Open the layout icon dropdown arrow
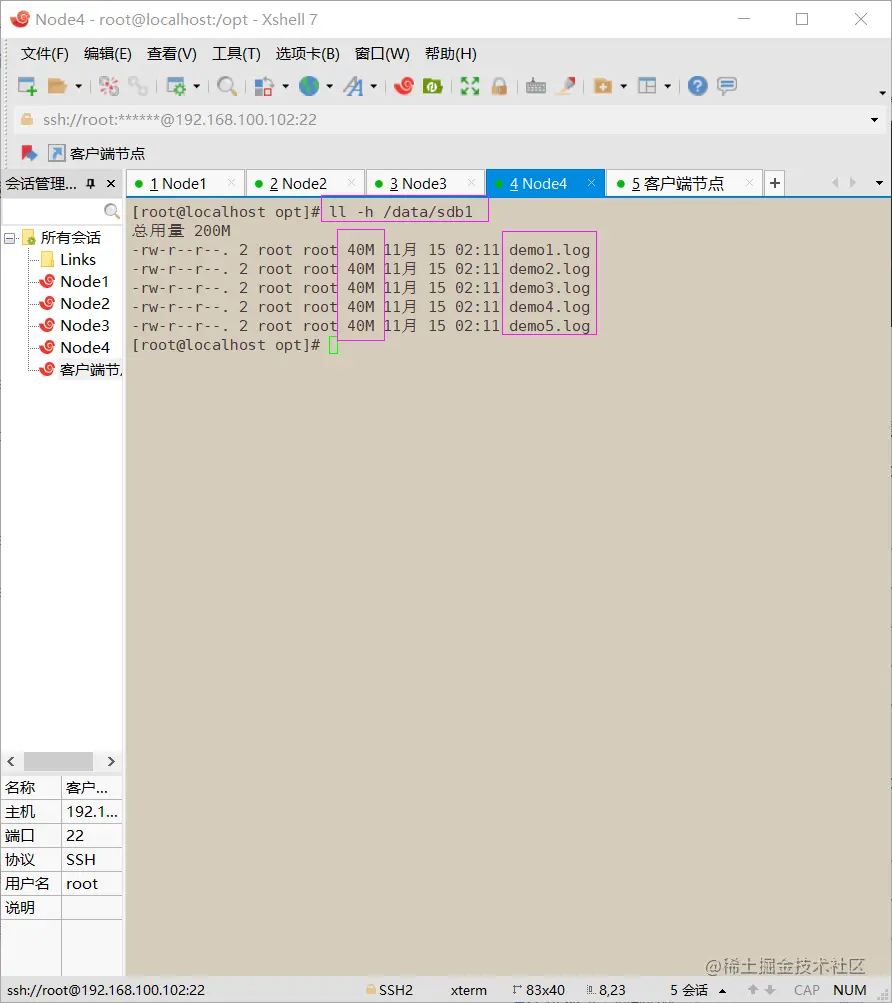The image size is (892, 1003). pyautogui.click(x=667, y=86)
